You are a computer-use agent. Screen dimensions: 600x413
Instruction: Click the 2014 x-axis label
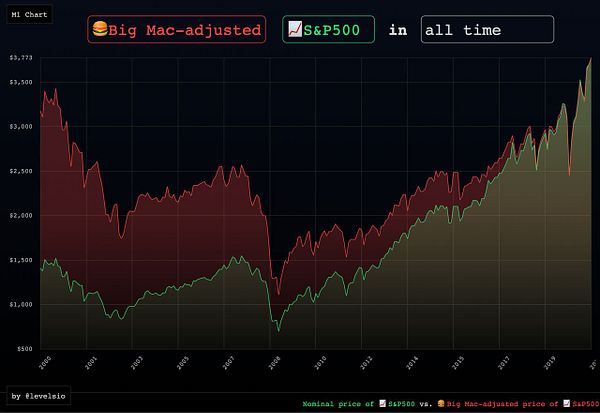point(412,362)
